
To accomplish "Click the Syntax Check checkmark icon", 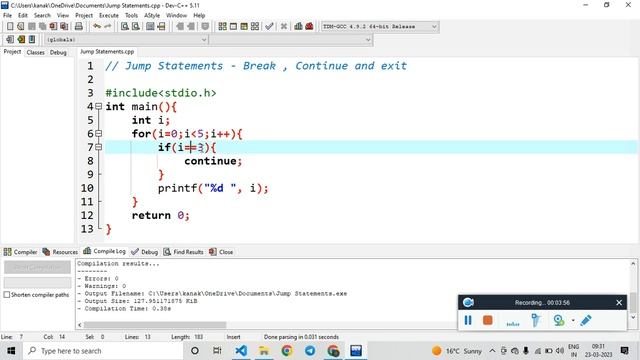I will (x=269, y=27).
